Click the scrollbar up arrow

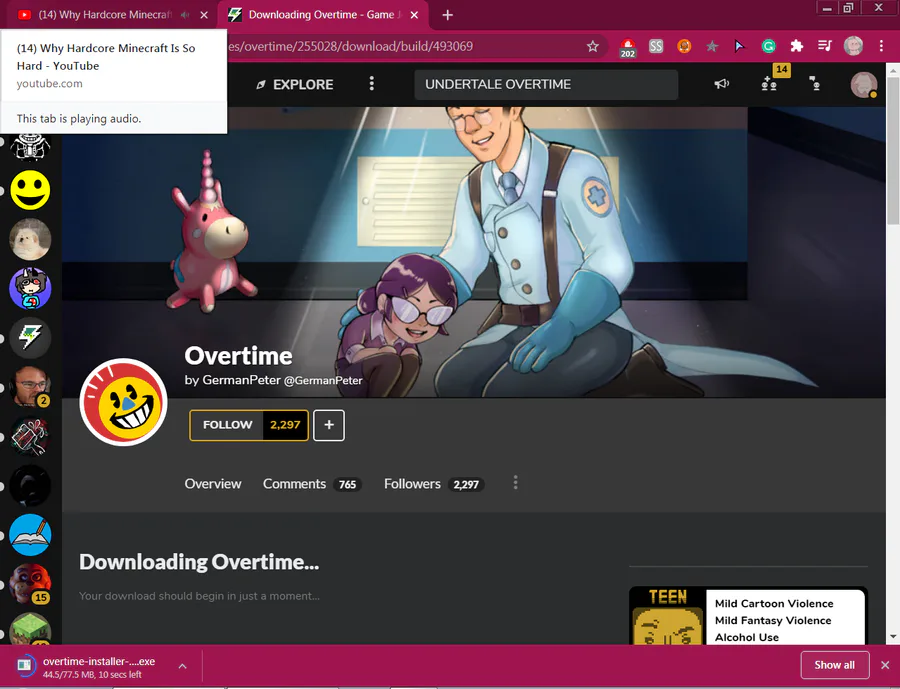pyautogui.click(x=893, y=70)
